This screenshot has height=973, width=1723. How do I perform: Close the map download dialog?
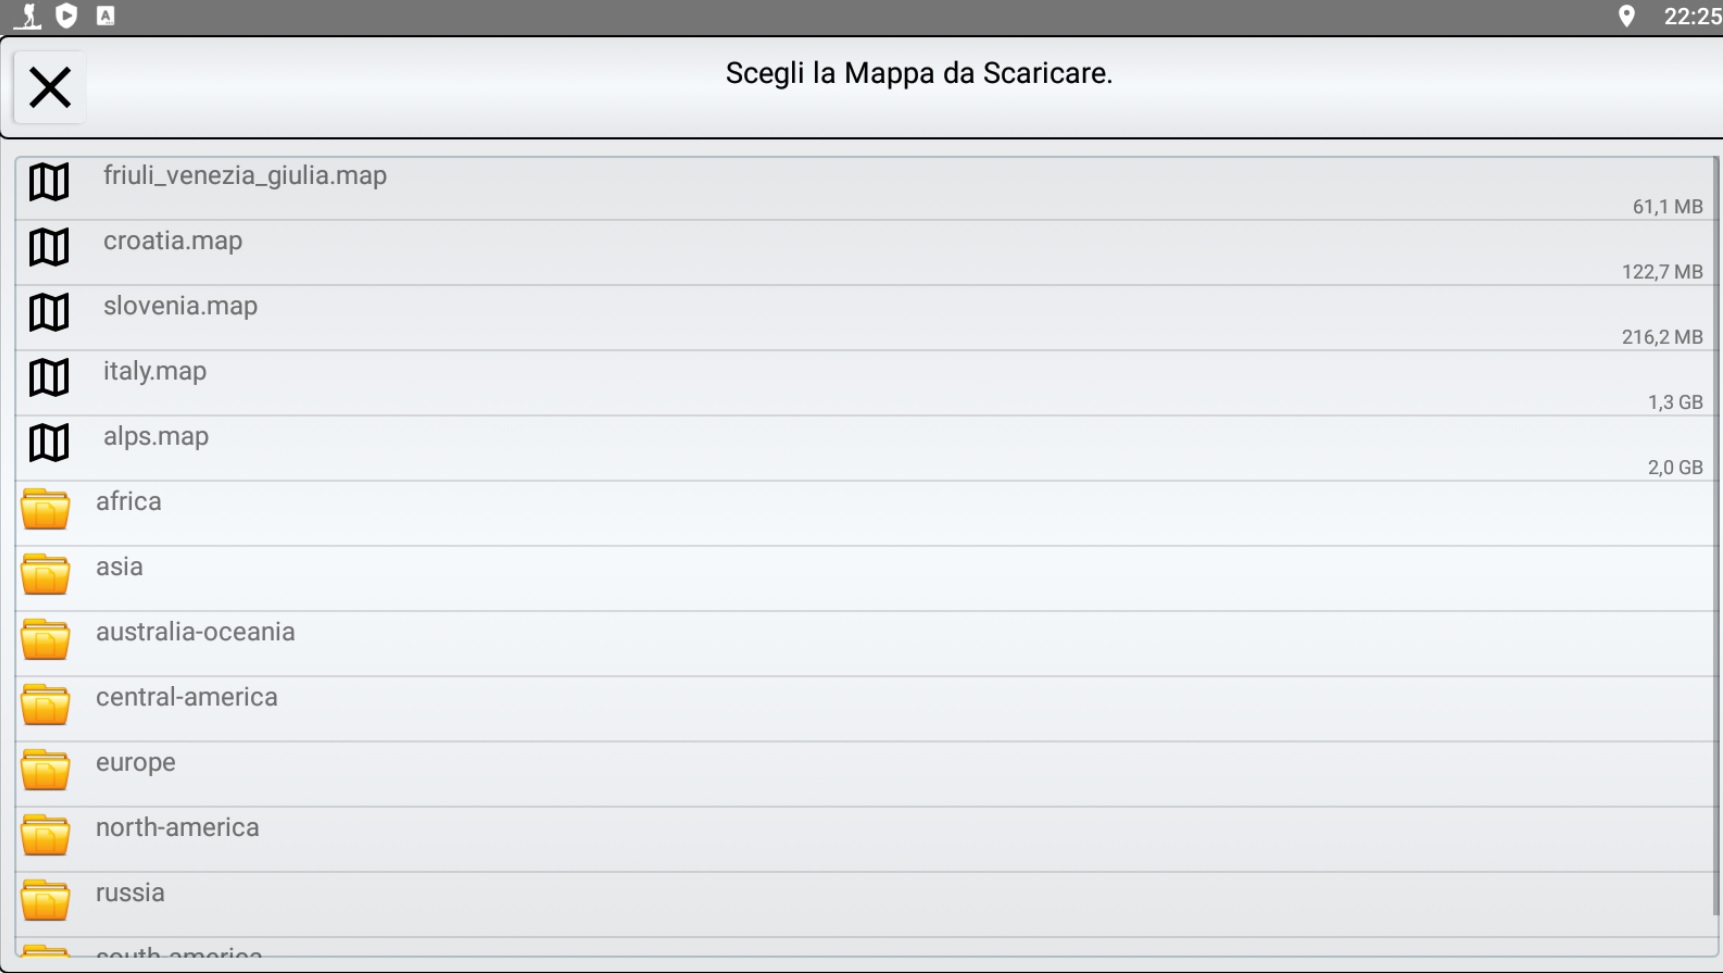click(x=50, y=87)
